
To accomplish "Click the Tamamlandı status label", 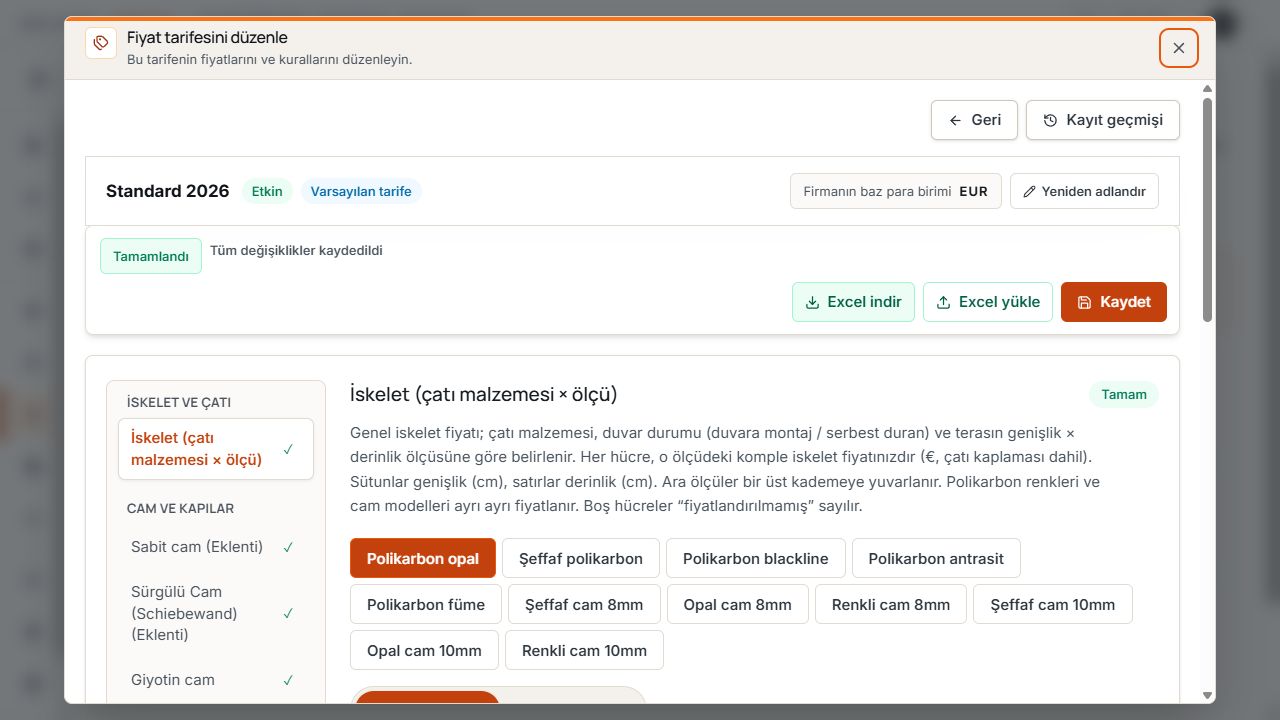I will pos(151,256).
